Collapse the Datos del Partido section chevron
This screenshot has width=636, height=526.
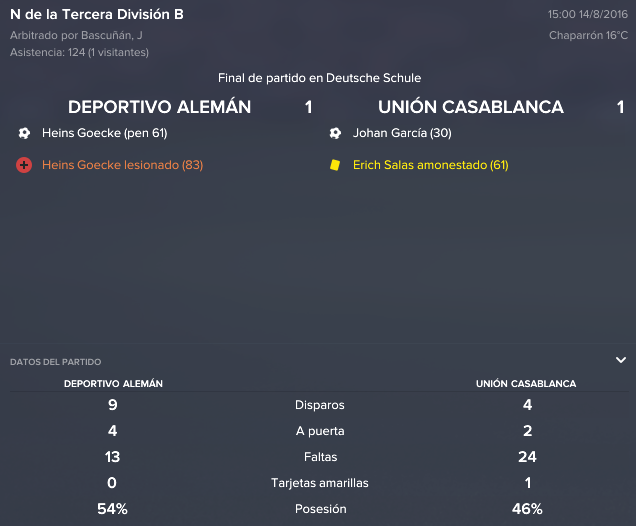pos(621,360)
